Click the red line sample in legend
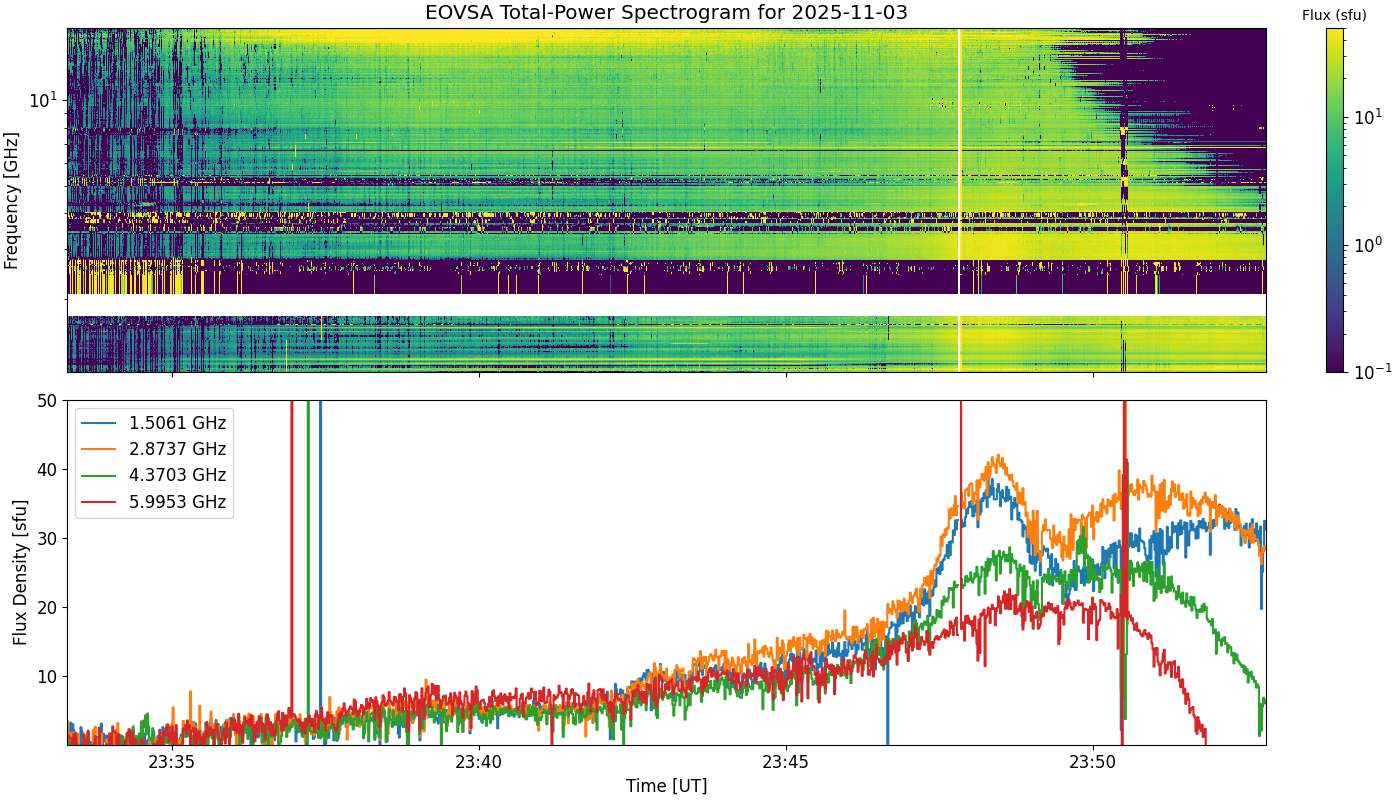The width and height of the screenshot is (1400, 800). (102, 502)
